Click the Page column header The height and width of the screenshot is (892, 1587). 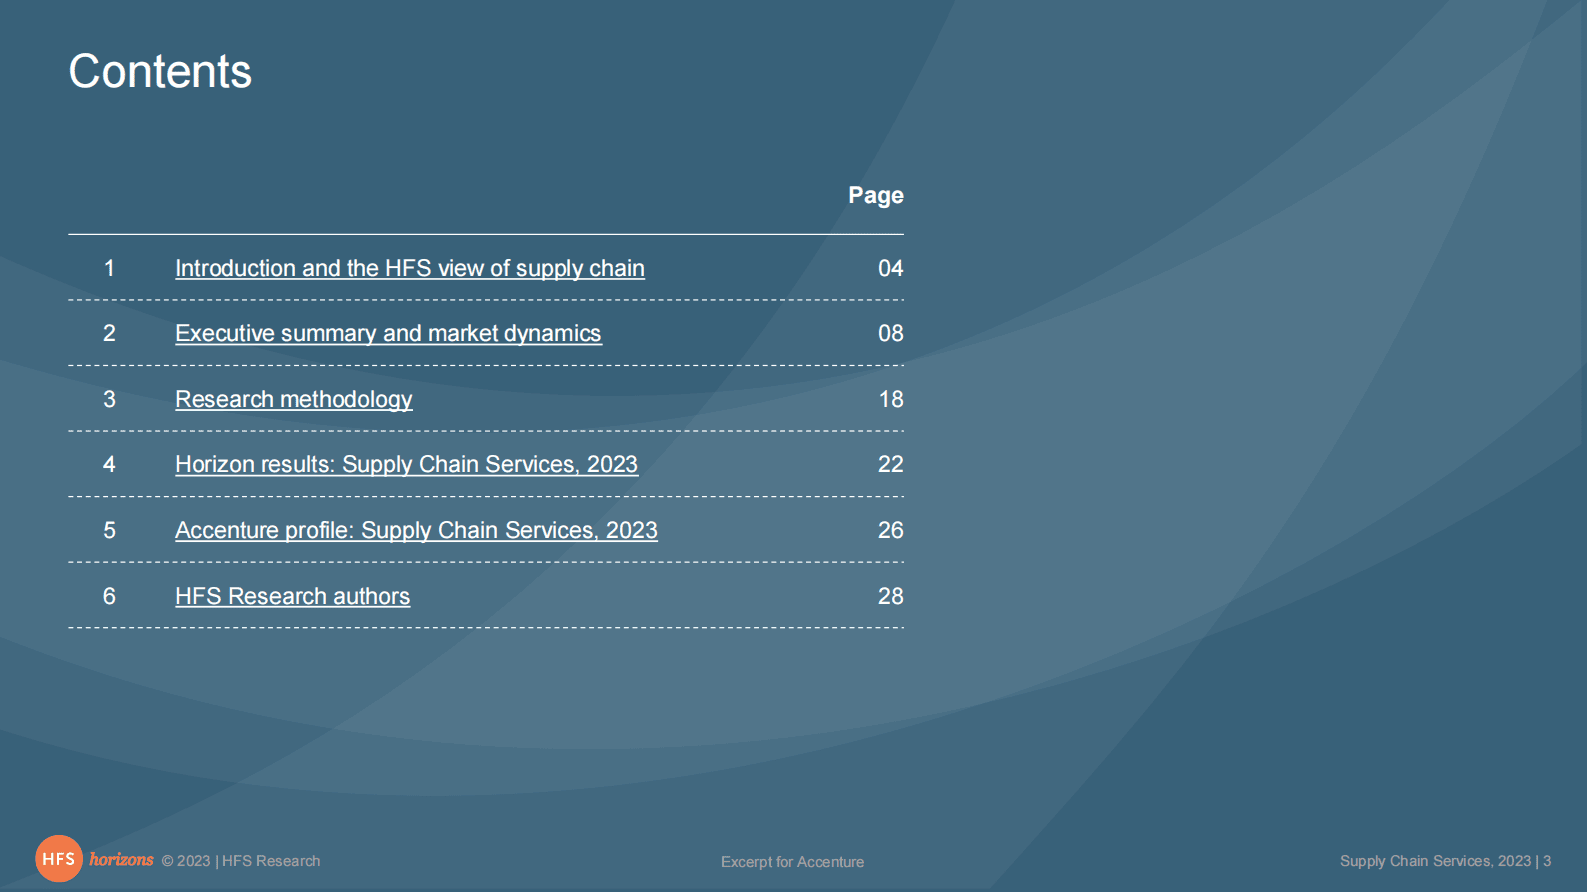coord(875,195)
